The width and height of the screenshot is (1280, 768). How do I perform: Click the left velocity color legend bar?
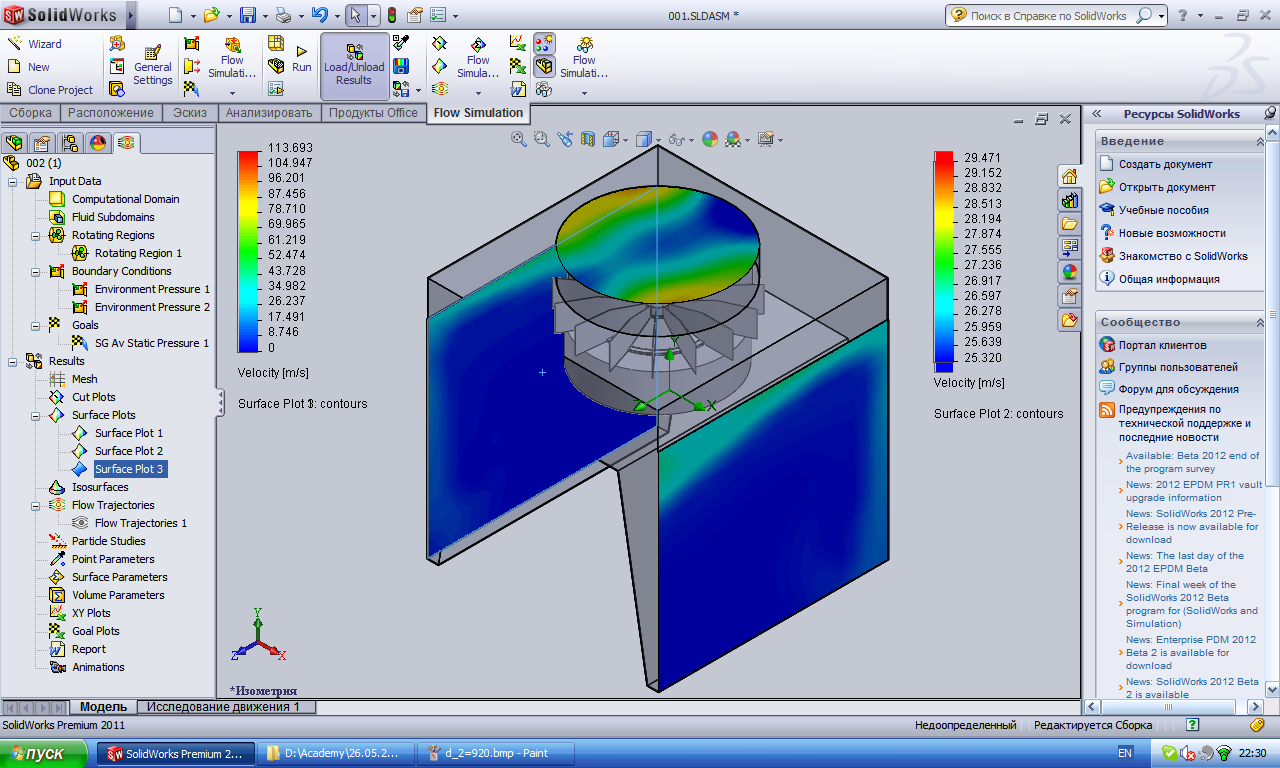click(x=249, y=251)
